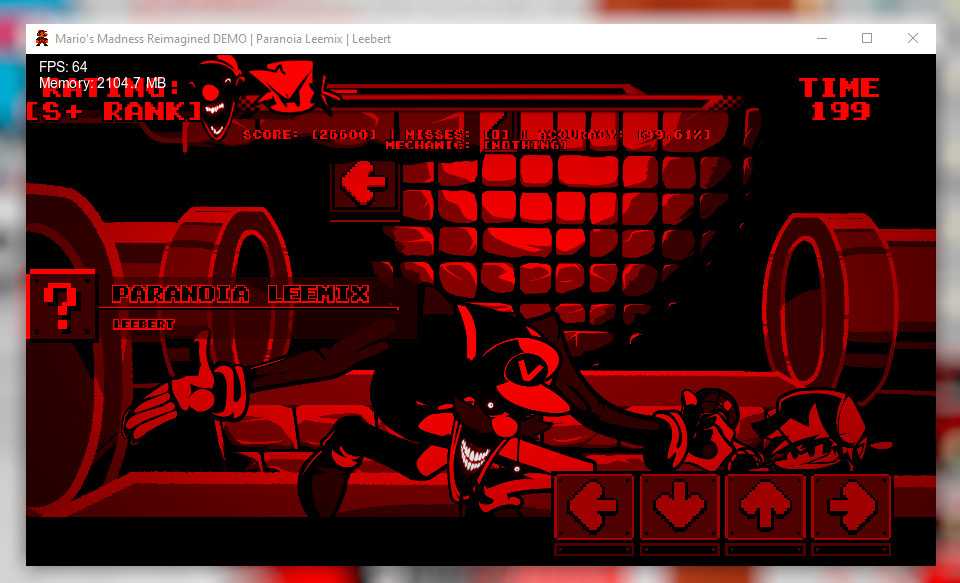Close the Mario's Madness game window
The image size is (960, 583).
[x=913, y=39]
